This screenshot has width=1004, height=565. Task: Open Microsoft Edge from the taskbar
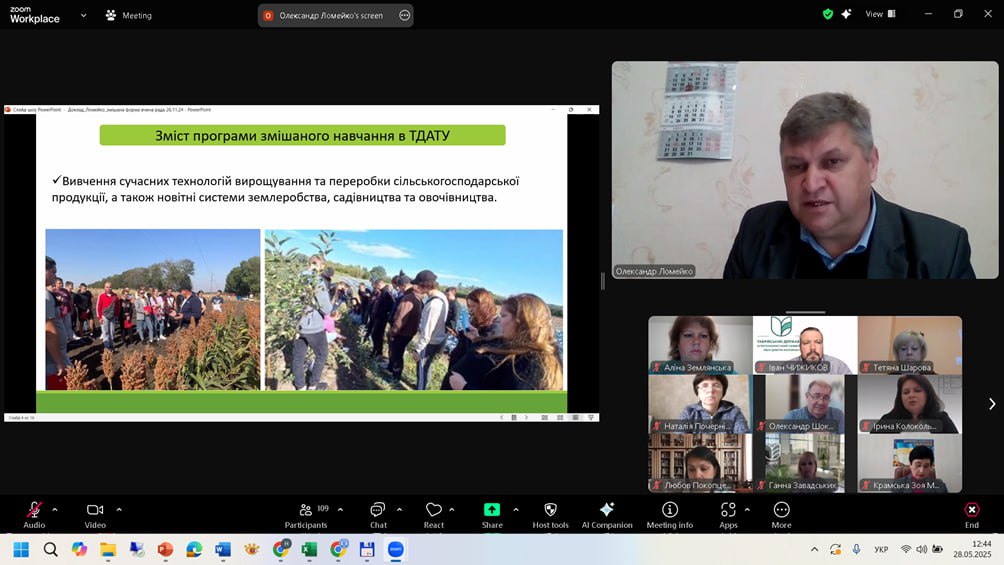194,550
